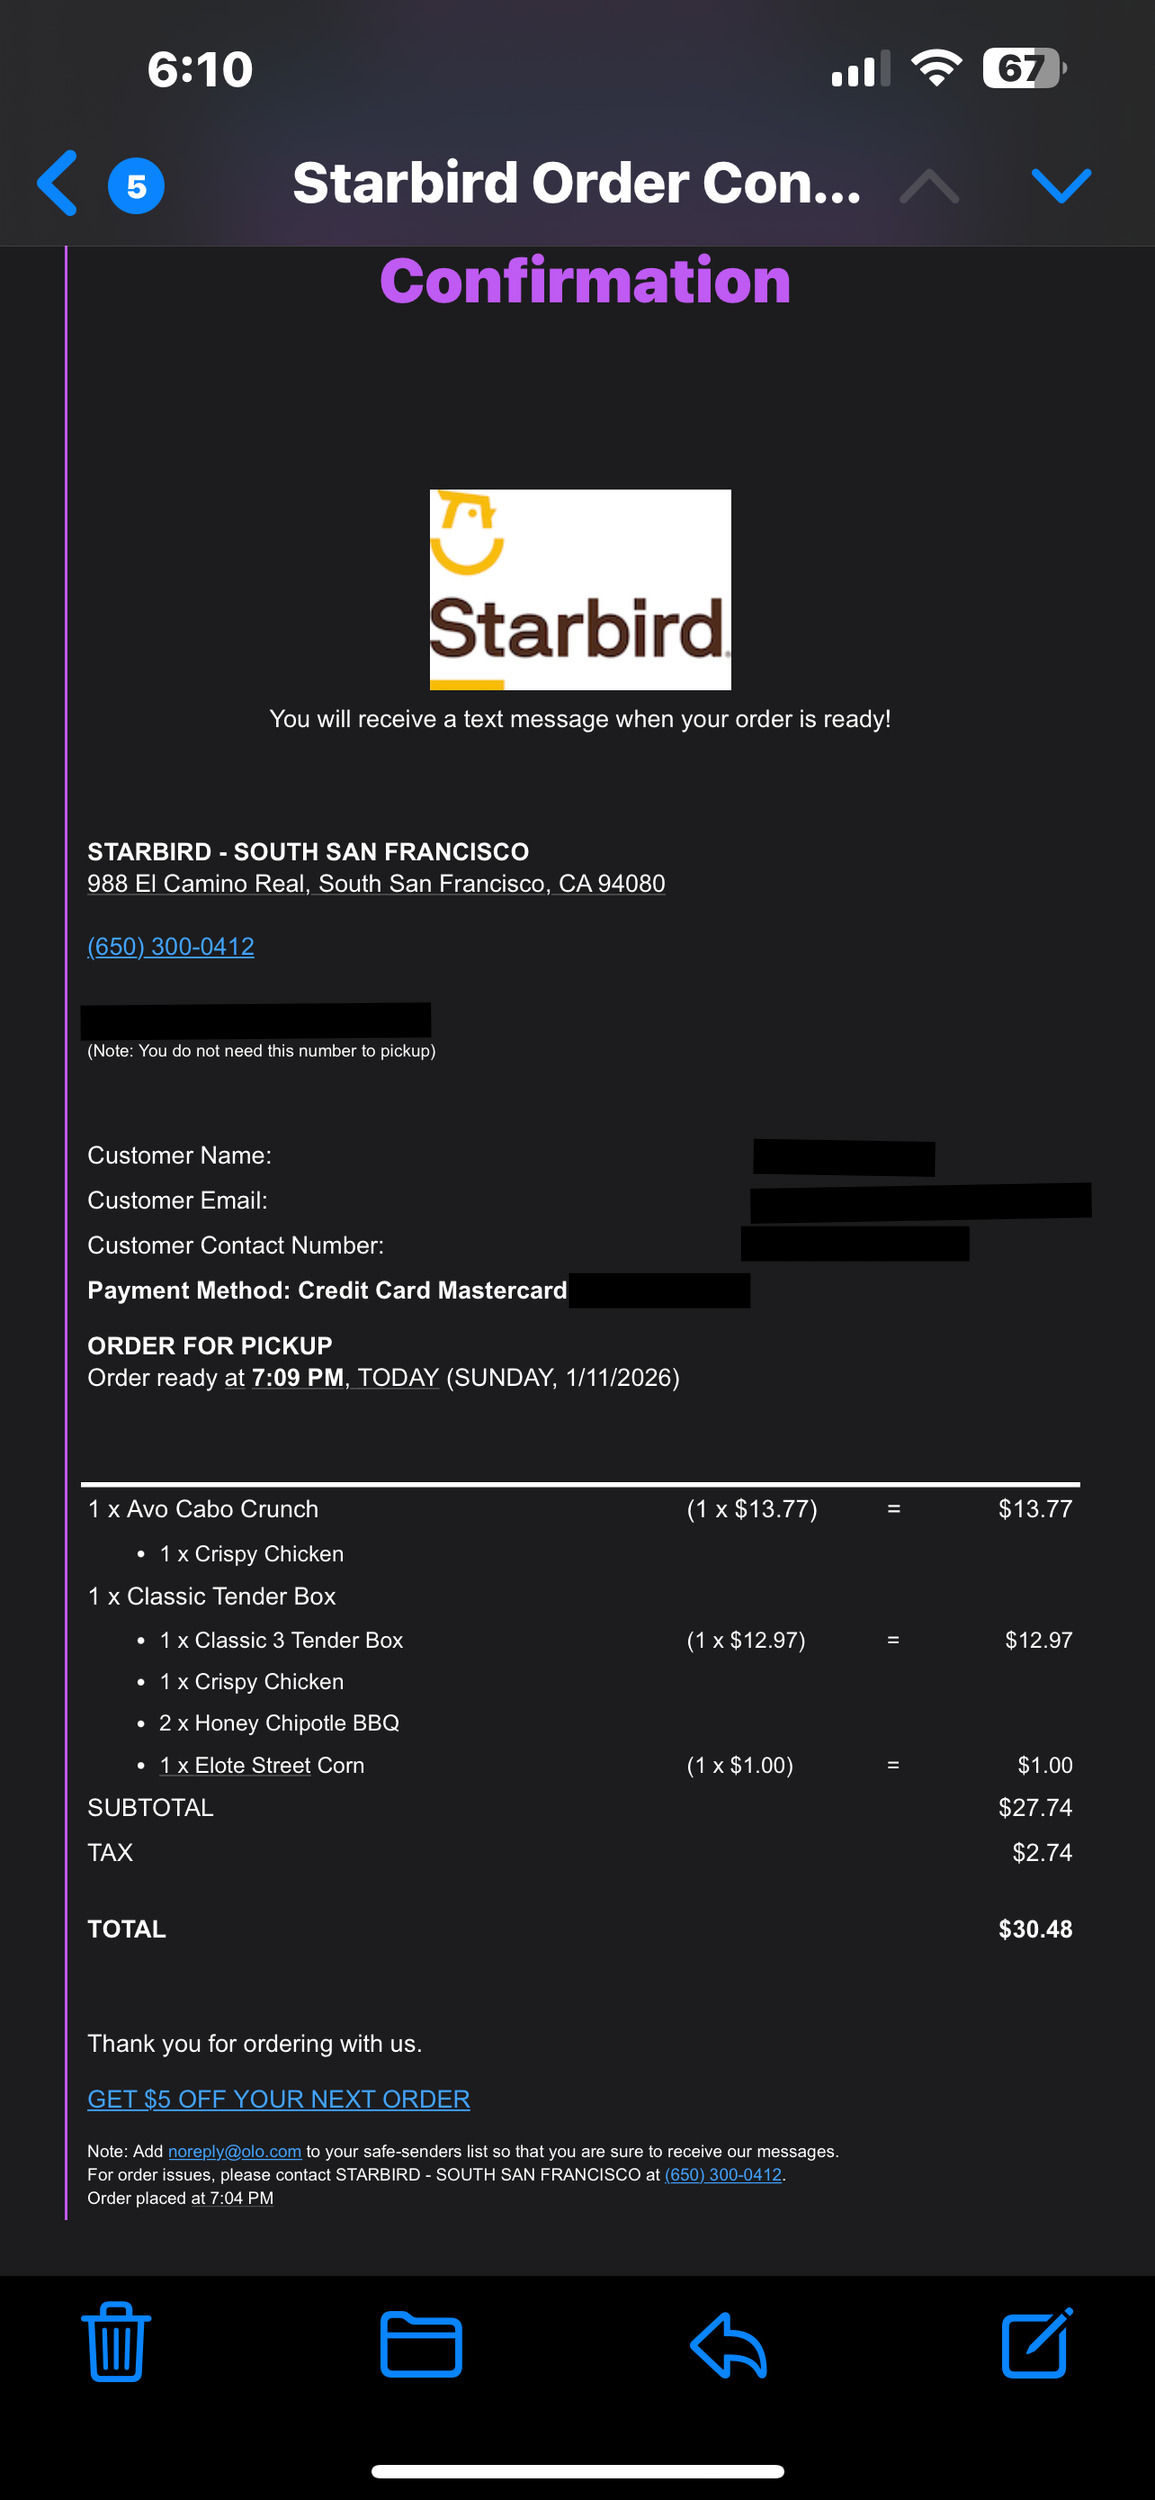This screenshot has height=2500, width=1155.
Task: Tap the Starbird Order Con... email title
Action: coord(576,184)
